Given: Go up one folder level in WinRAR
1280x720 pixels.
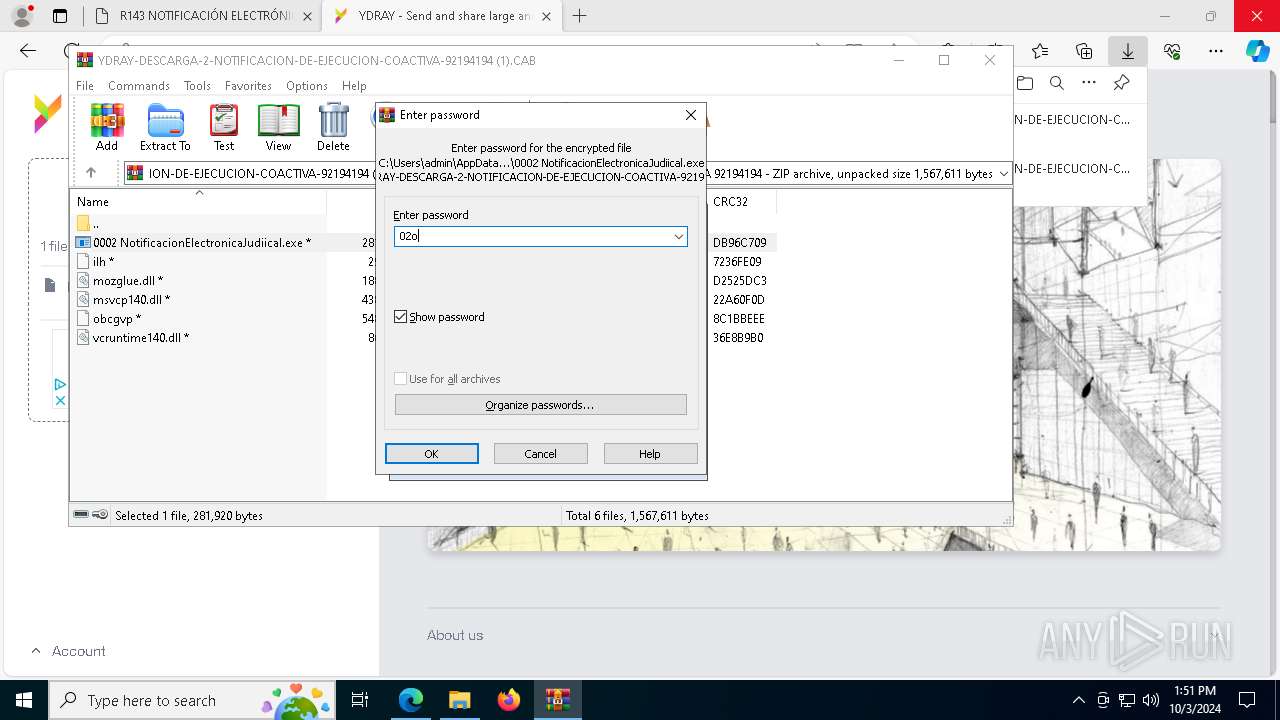Looking at the screenshot, I should click(x=90, y=173).
